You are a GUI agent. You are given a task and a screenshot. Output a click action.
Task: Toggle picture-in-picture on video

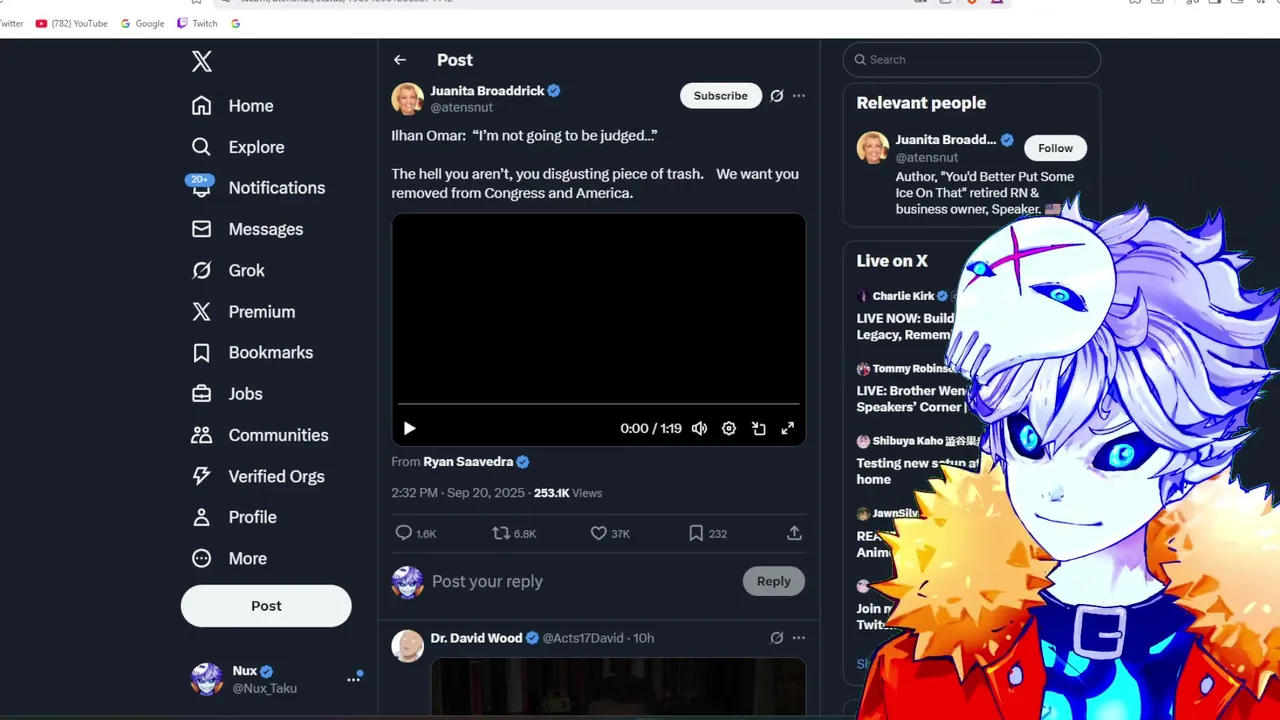pos(759,428)
